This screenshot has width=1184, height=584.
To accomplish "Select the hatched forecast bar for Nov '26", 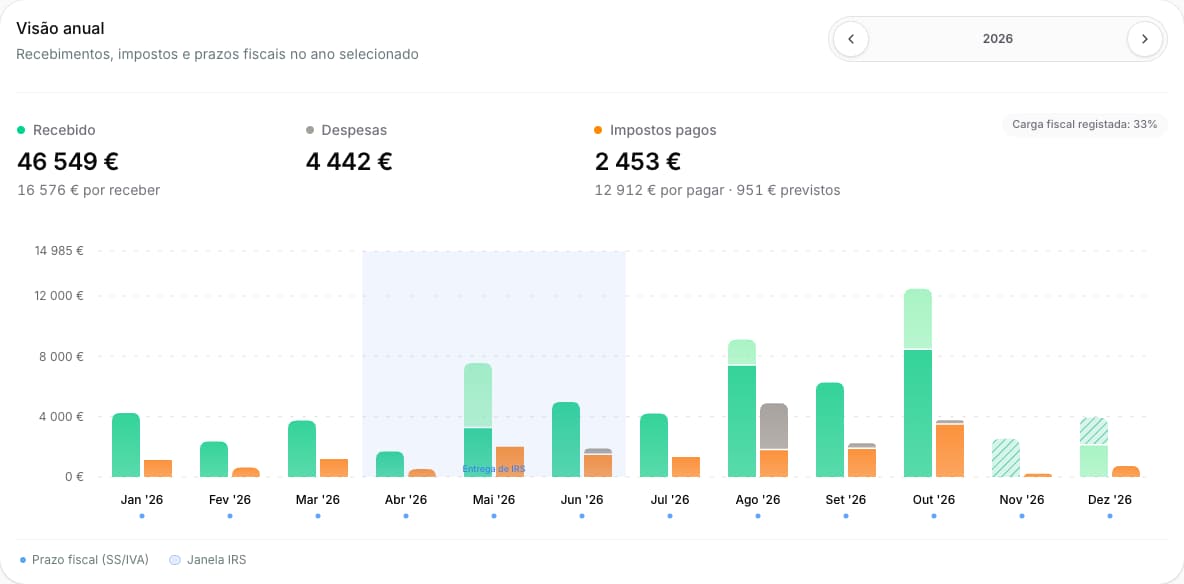I will click(1006, 458).
